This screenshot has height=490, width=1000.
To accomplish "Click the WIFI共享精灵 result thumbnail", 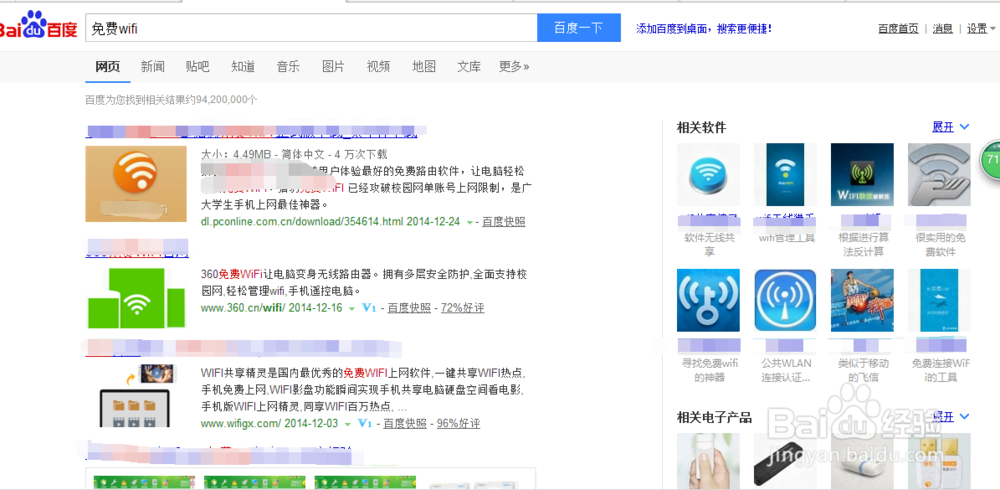I will (x=136, y=396).
